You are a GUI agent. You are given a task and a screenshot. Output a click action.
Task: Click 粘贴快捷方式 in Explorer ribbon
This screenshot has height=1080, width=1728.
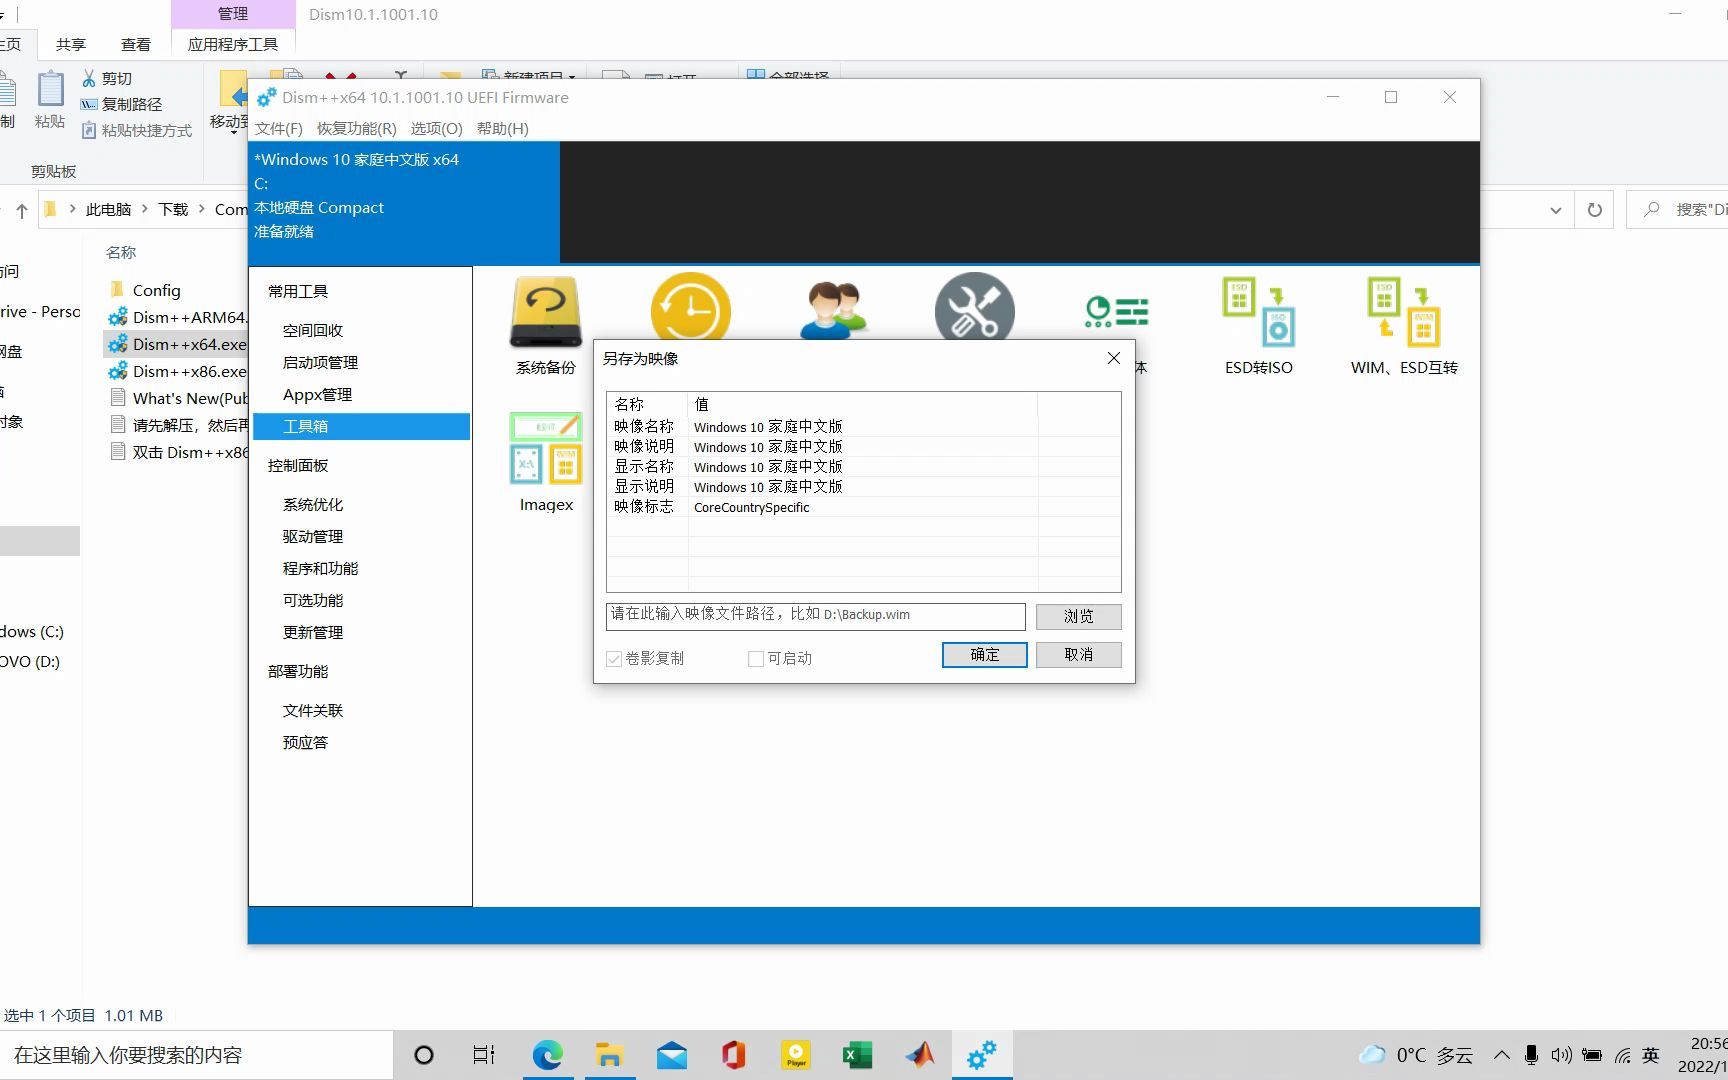[136, 130]
